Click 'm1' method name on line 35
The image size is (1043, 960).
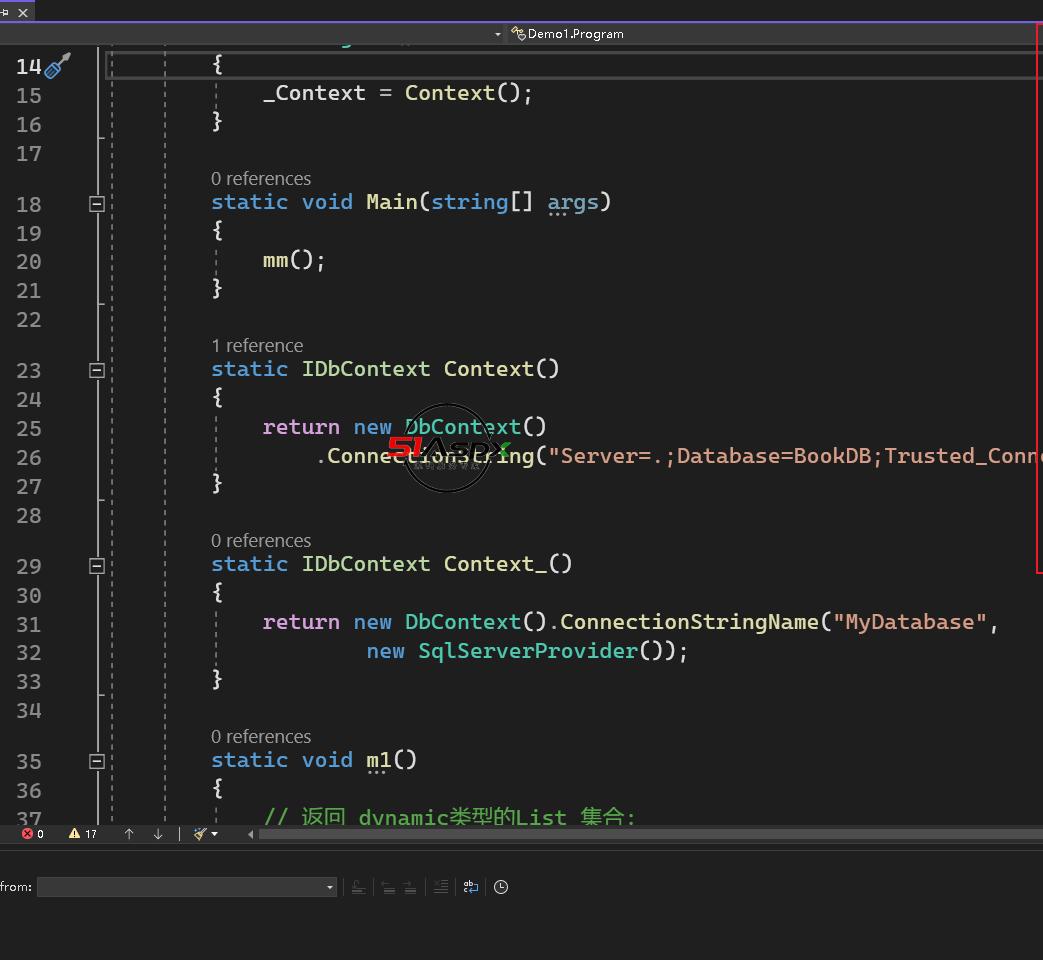point(378,760)
